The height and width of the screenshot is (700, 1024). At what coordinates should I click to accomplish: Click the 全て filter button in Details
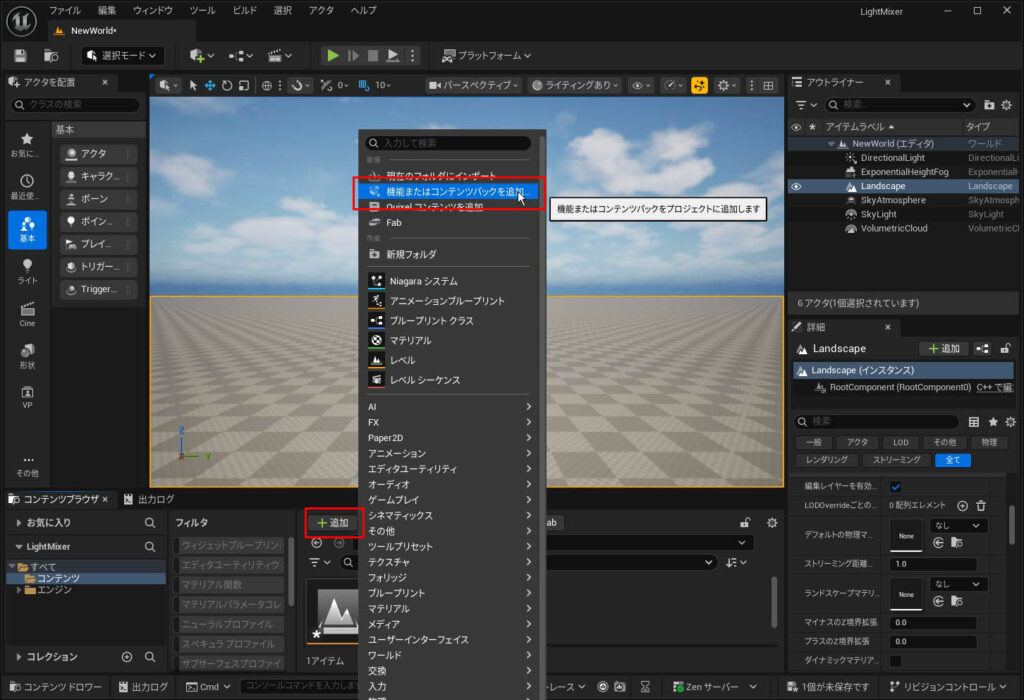point(952,460)
